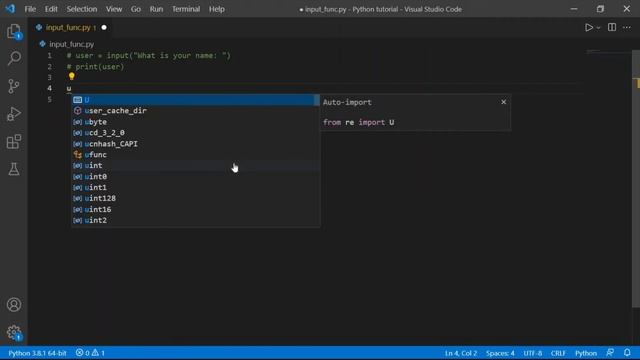Open the Go menu
The height and width of the screenshot is (360, 640).
click(x=136, y=9)
